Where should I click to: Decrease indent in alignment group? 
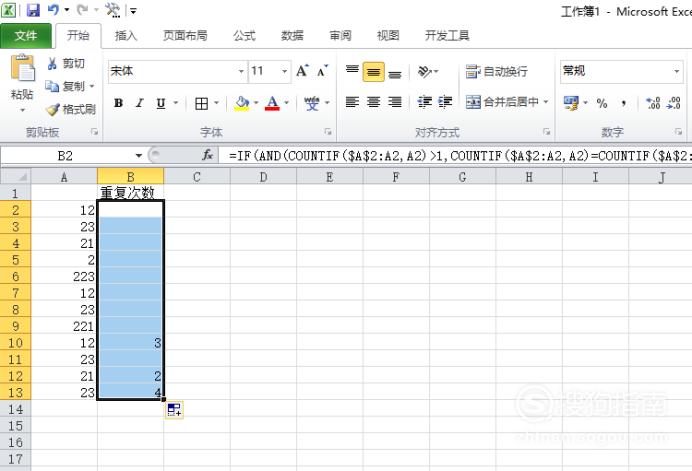tap(425, 102)
